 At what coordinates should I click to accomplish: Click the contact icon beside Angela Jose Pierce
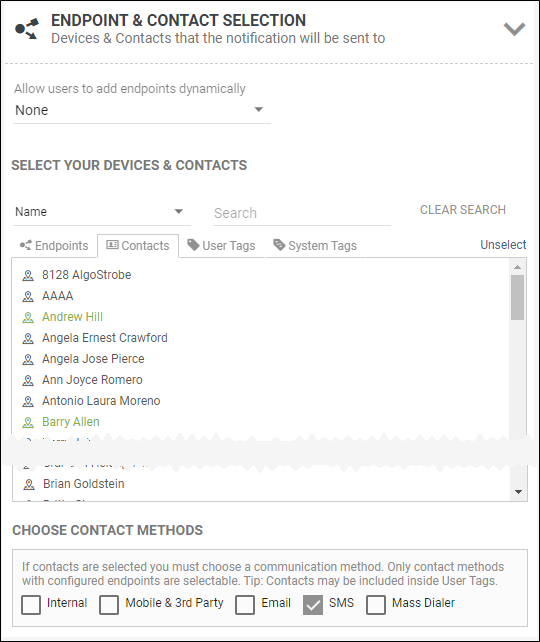28,359
